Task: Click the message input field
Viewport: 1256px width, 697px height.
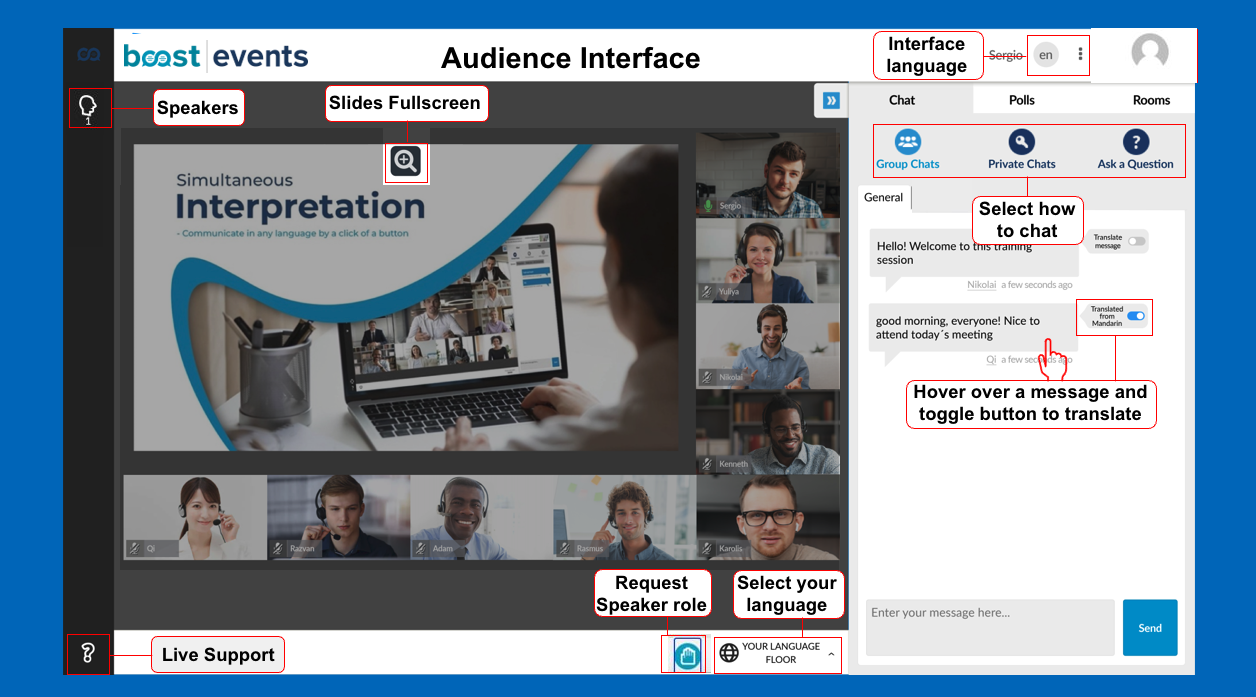Action: click(x=989, y=627)
